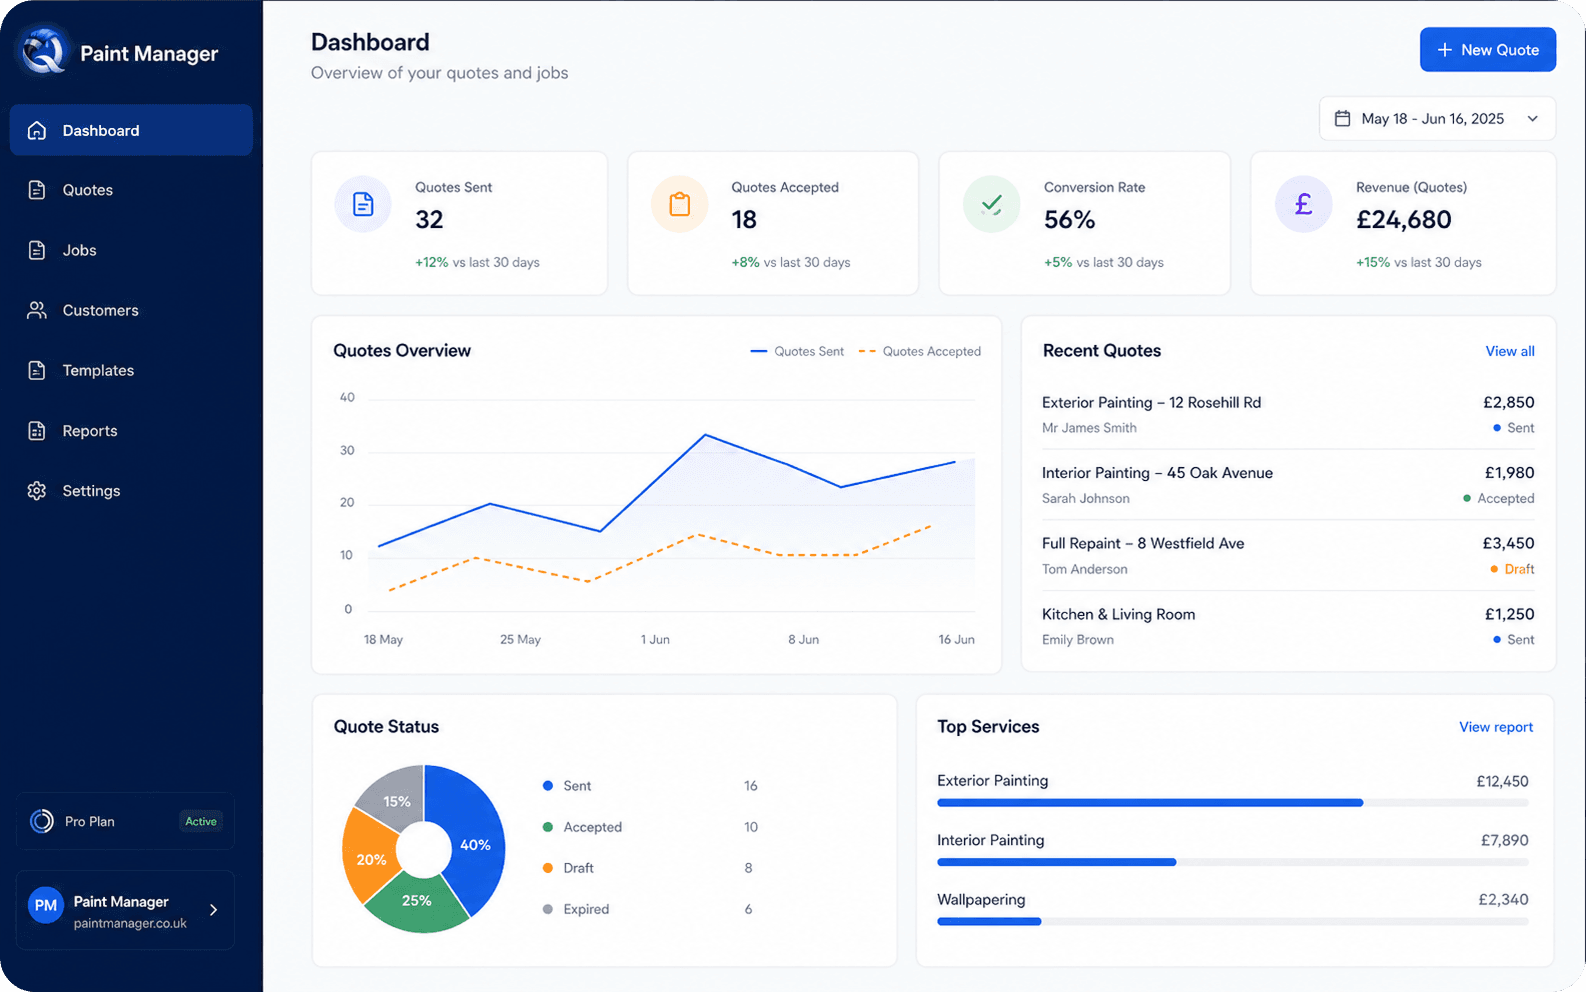Click the Templates icon in sidebar

pyautogui.click(x=37, y=370)
